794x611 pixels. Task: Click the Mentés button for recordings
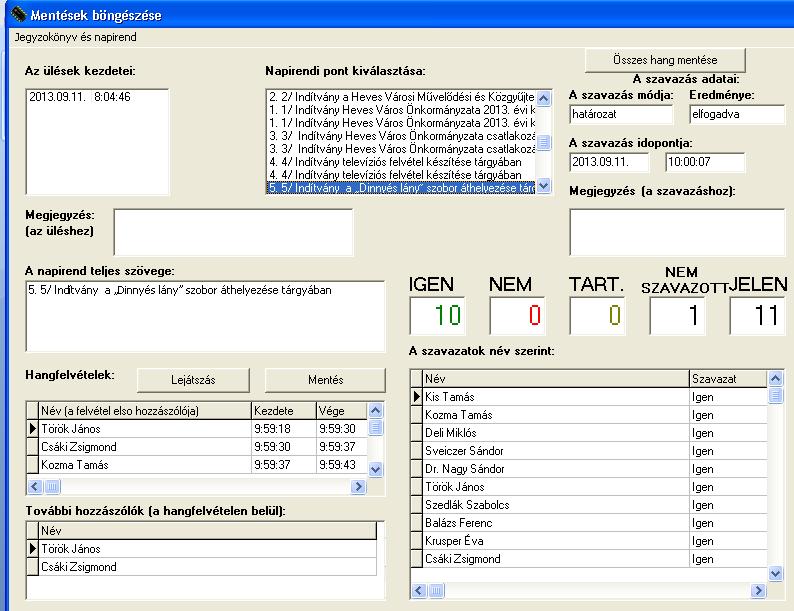coord(325,380)
